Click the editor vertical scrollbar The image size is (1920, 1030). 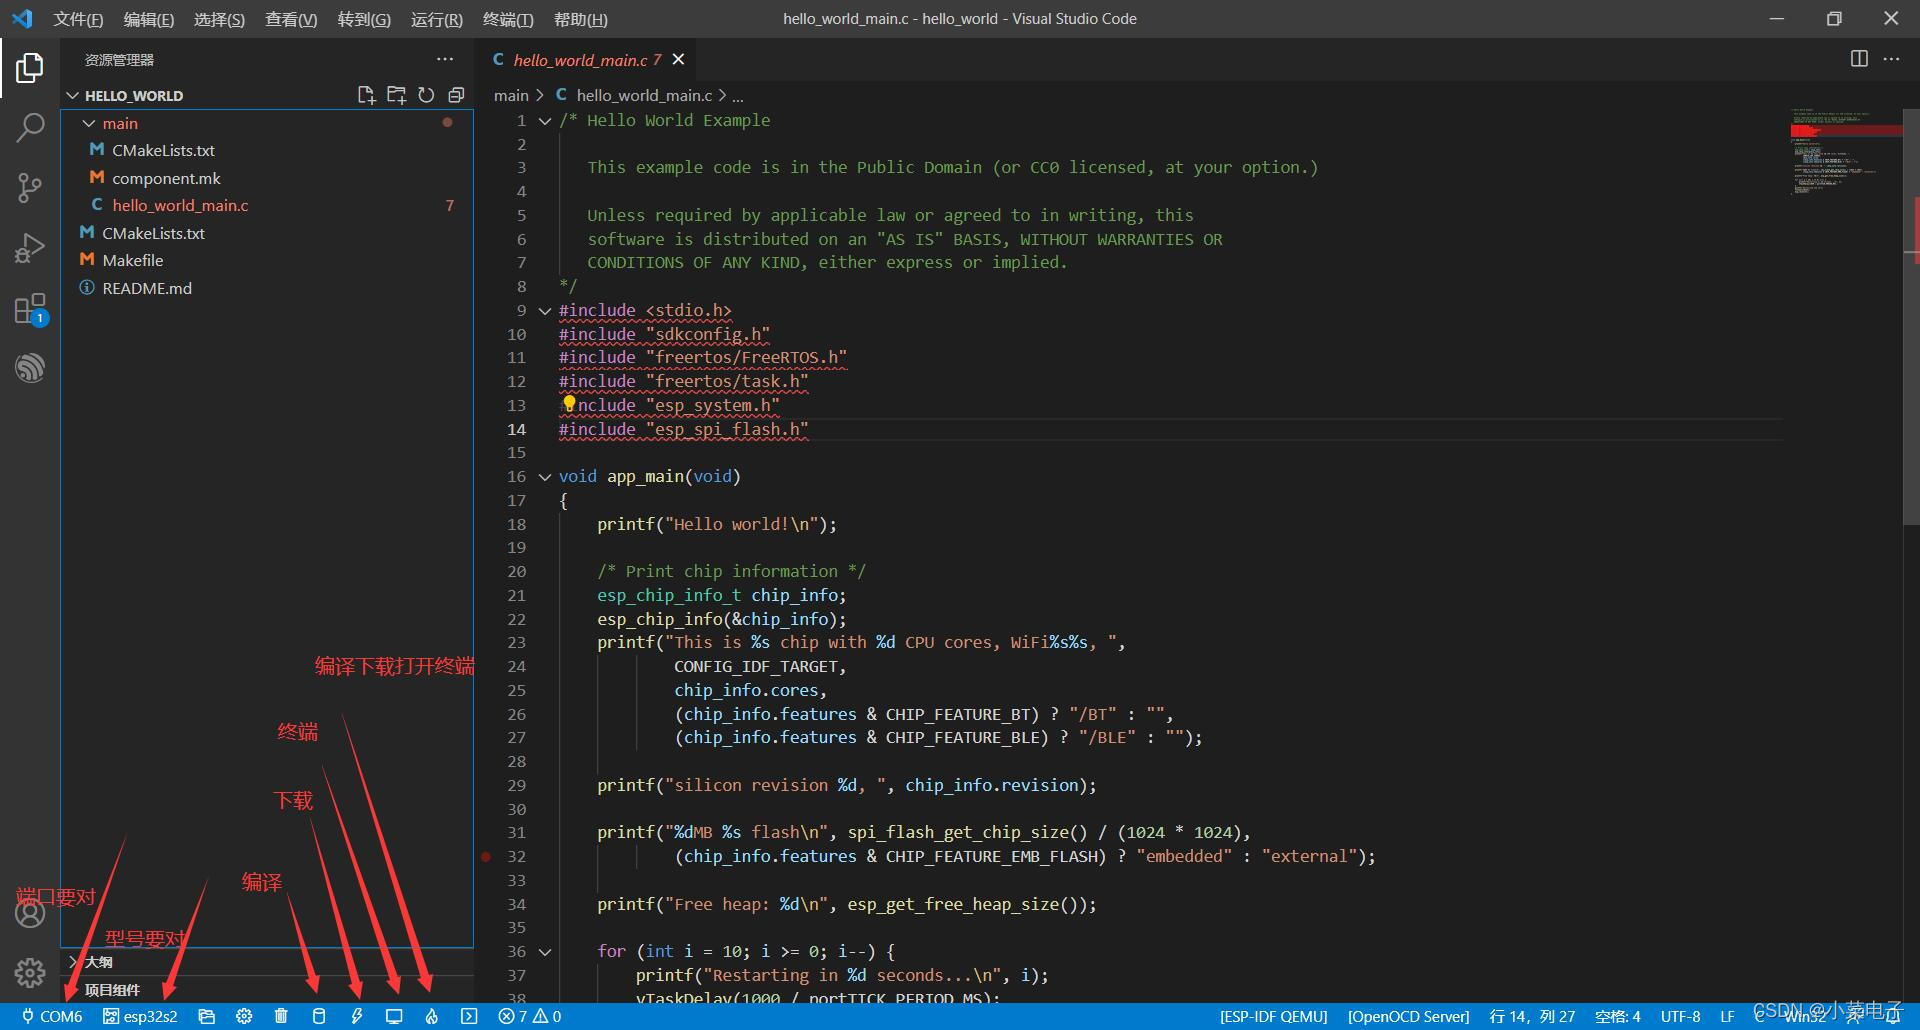click(x=1910, y=315)
